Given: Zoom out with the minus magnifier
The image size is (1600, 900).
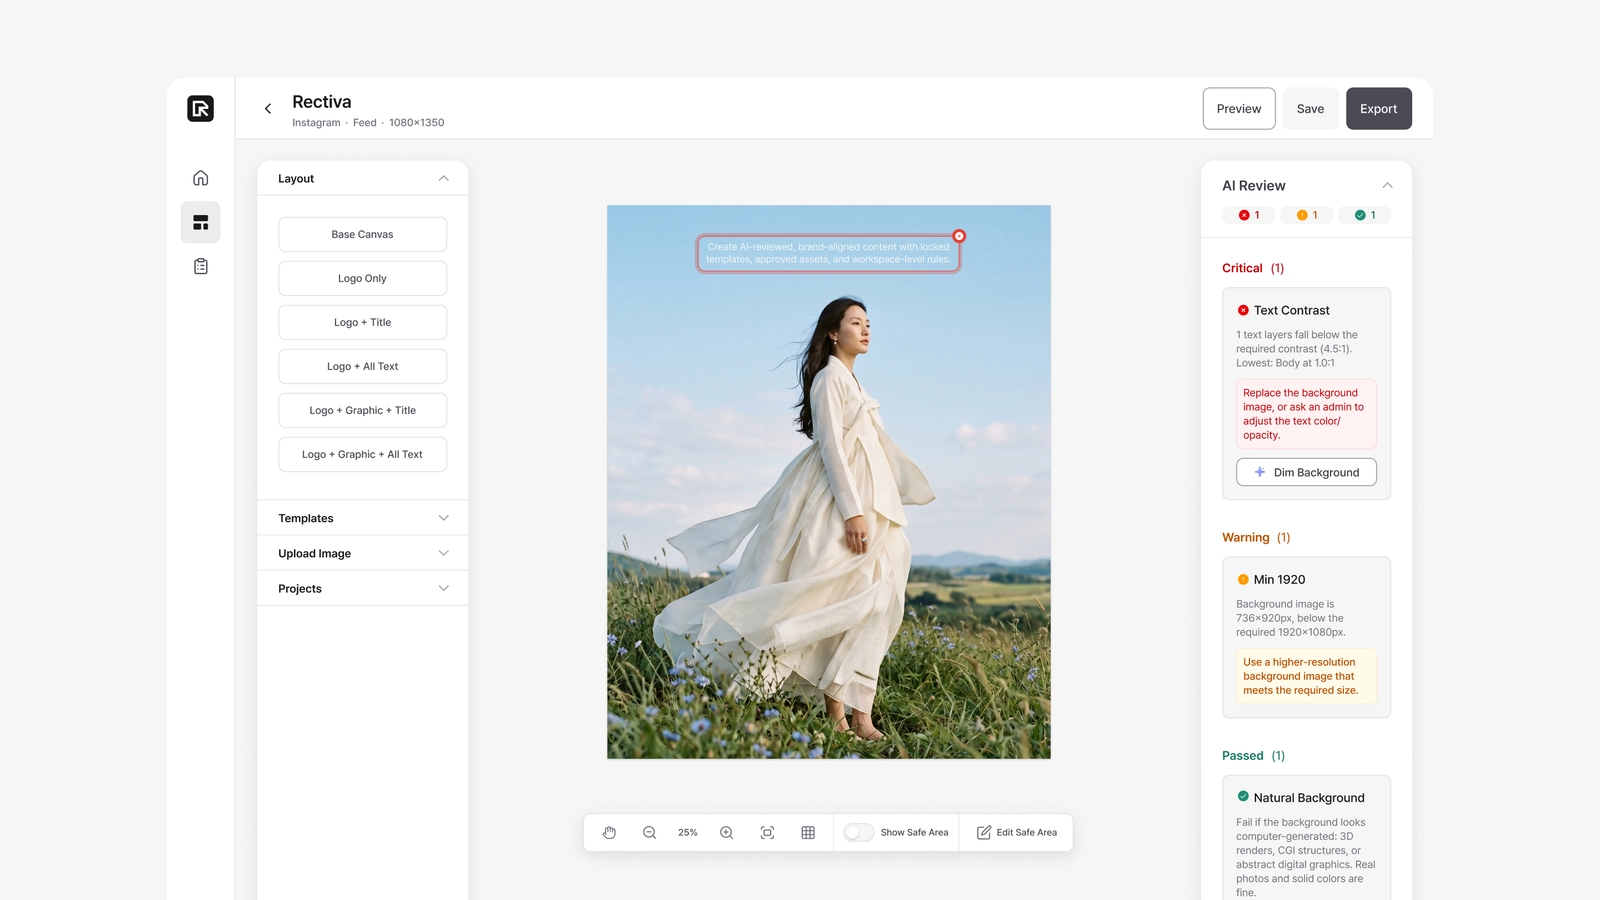Looking at the screenshot, I should [x=649, y=832].
